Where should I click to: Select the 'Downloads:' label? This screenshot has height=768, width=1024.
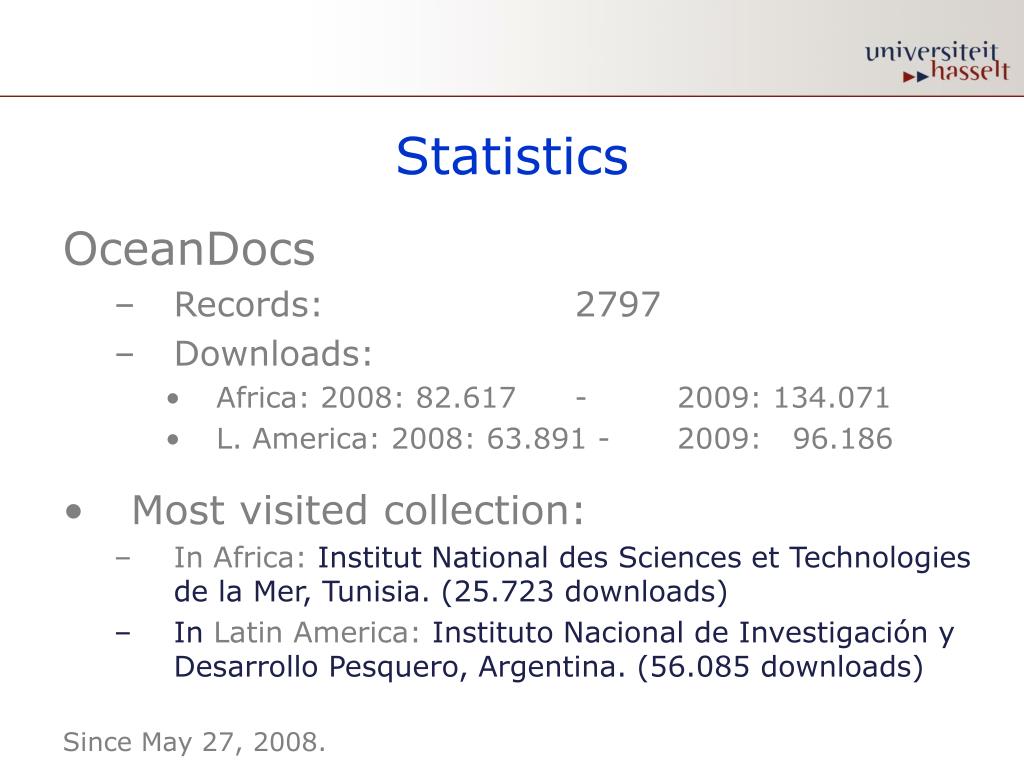[274, 353]
